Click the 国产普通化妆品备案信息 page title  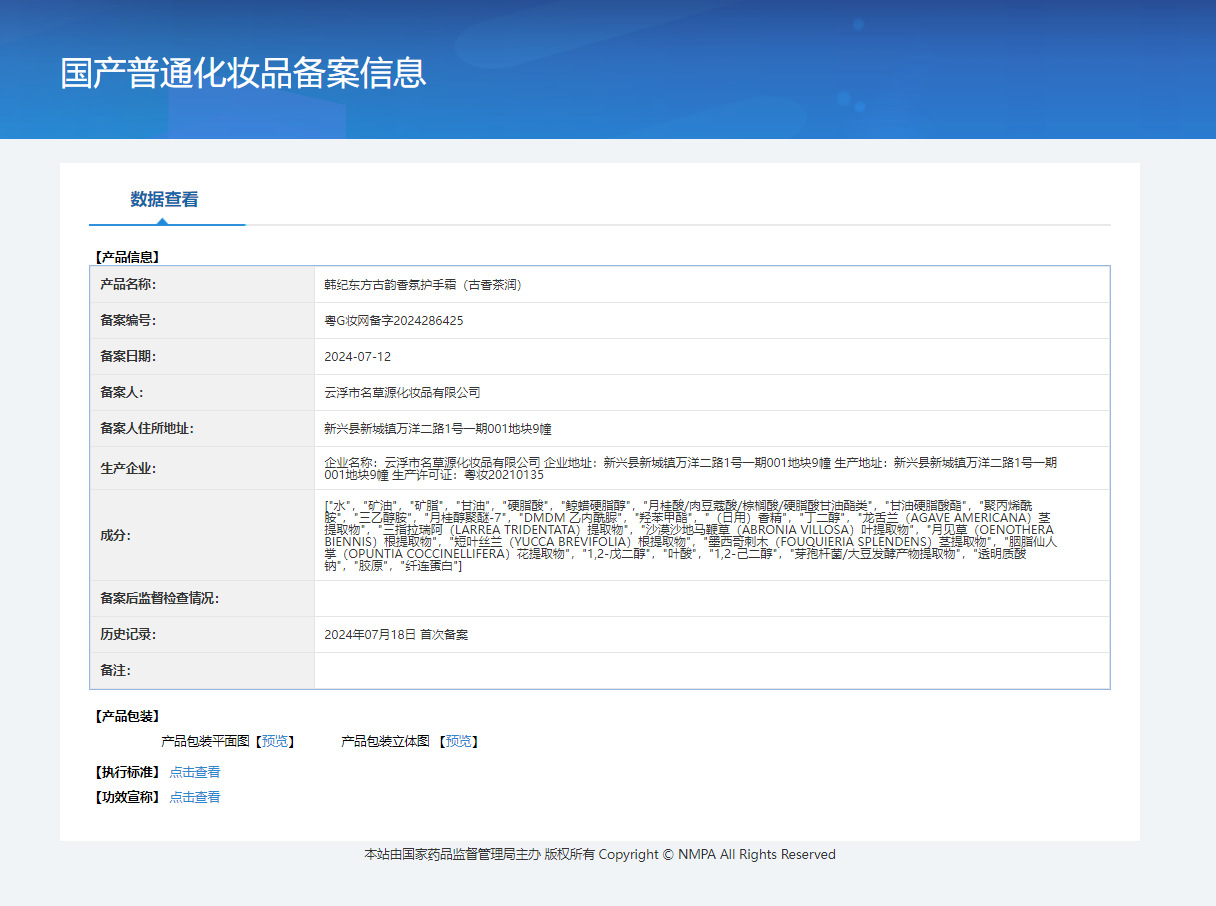coord(243,73)
